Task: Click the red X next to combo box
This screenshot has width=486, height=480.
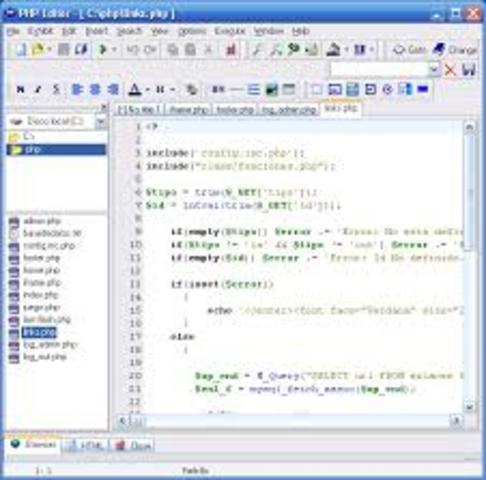Action: coord(450,70)
